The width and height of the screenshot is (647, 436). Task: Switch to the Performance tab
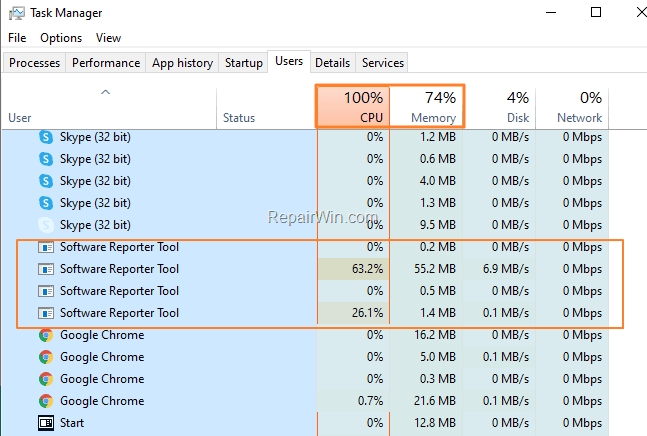coord(106,63)
